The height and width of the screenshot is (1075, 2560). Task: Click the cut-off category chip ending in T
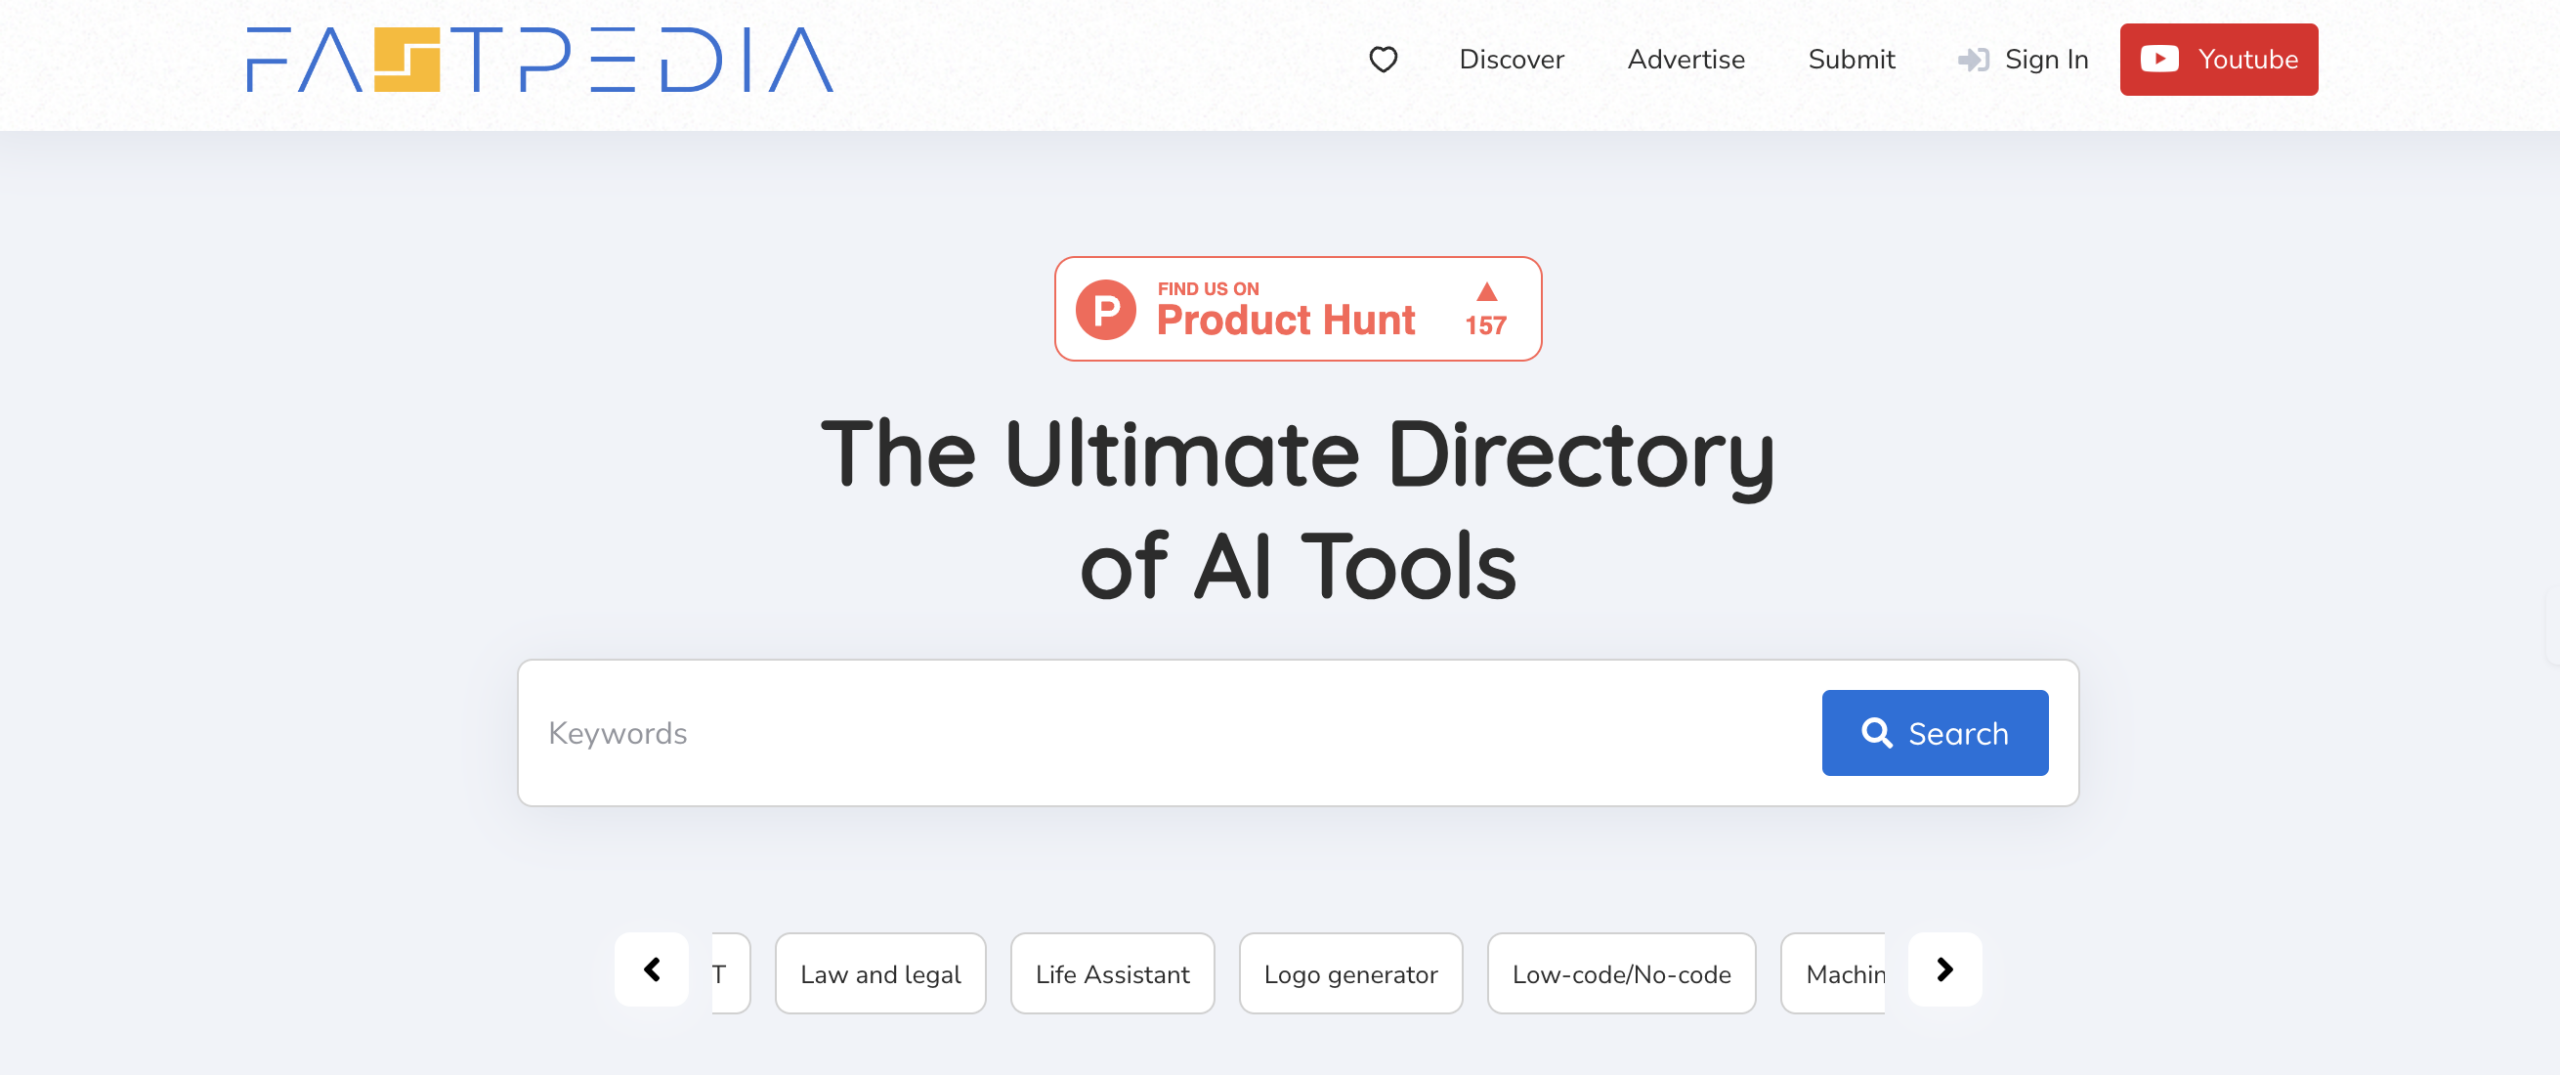[x=730, y=973]
